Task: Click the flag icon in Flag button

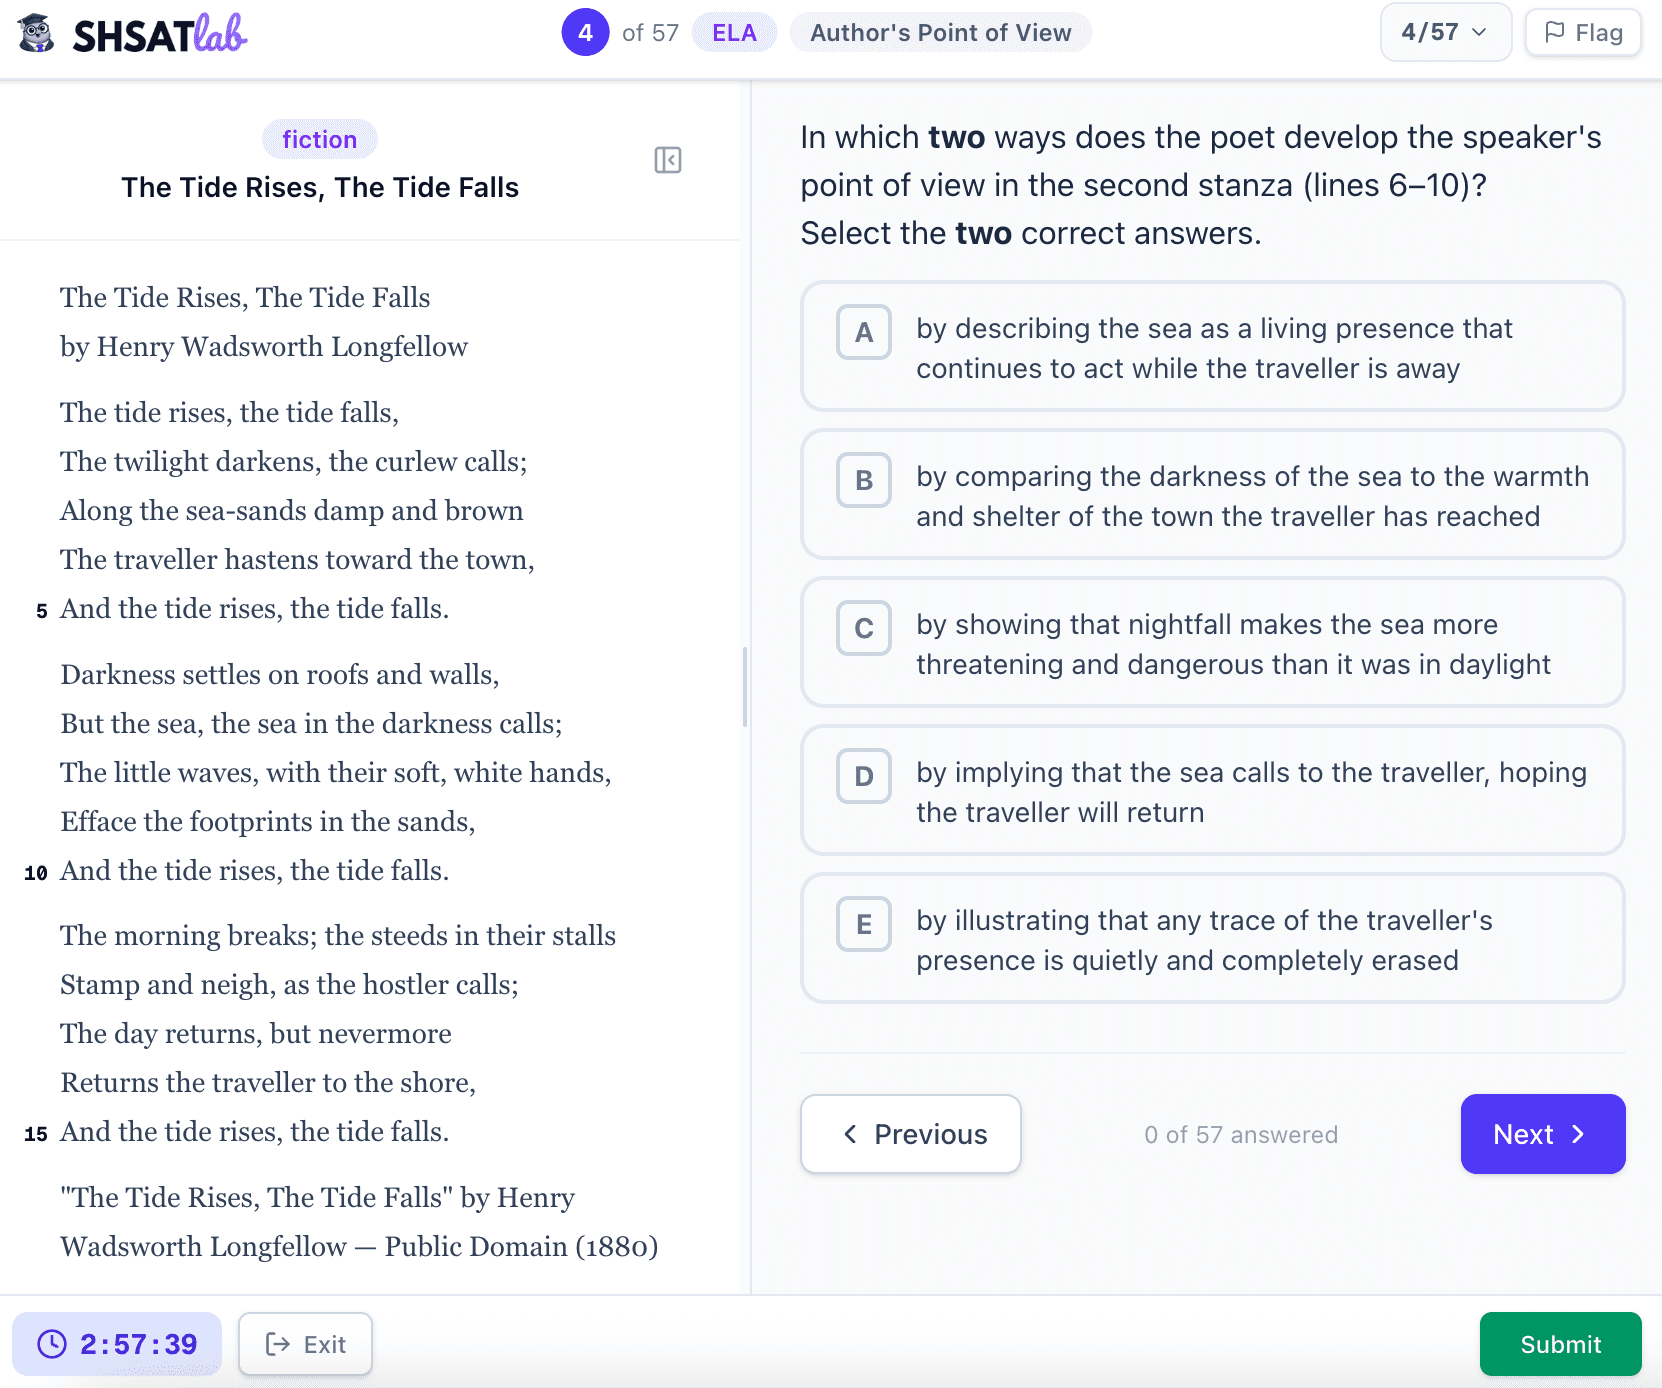Action: (1555, 32)
